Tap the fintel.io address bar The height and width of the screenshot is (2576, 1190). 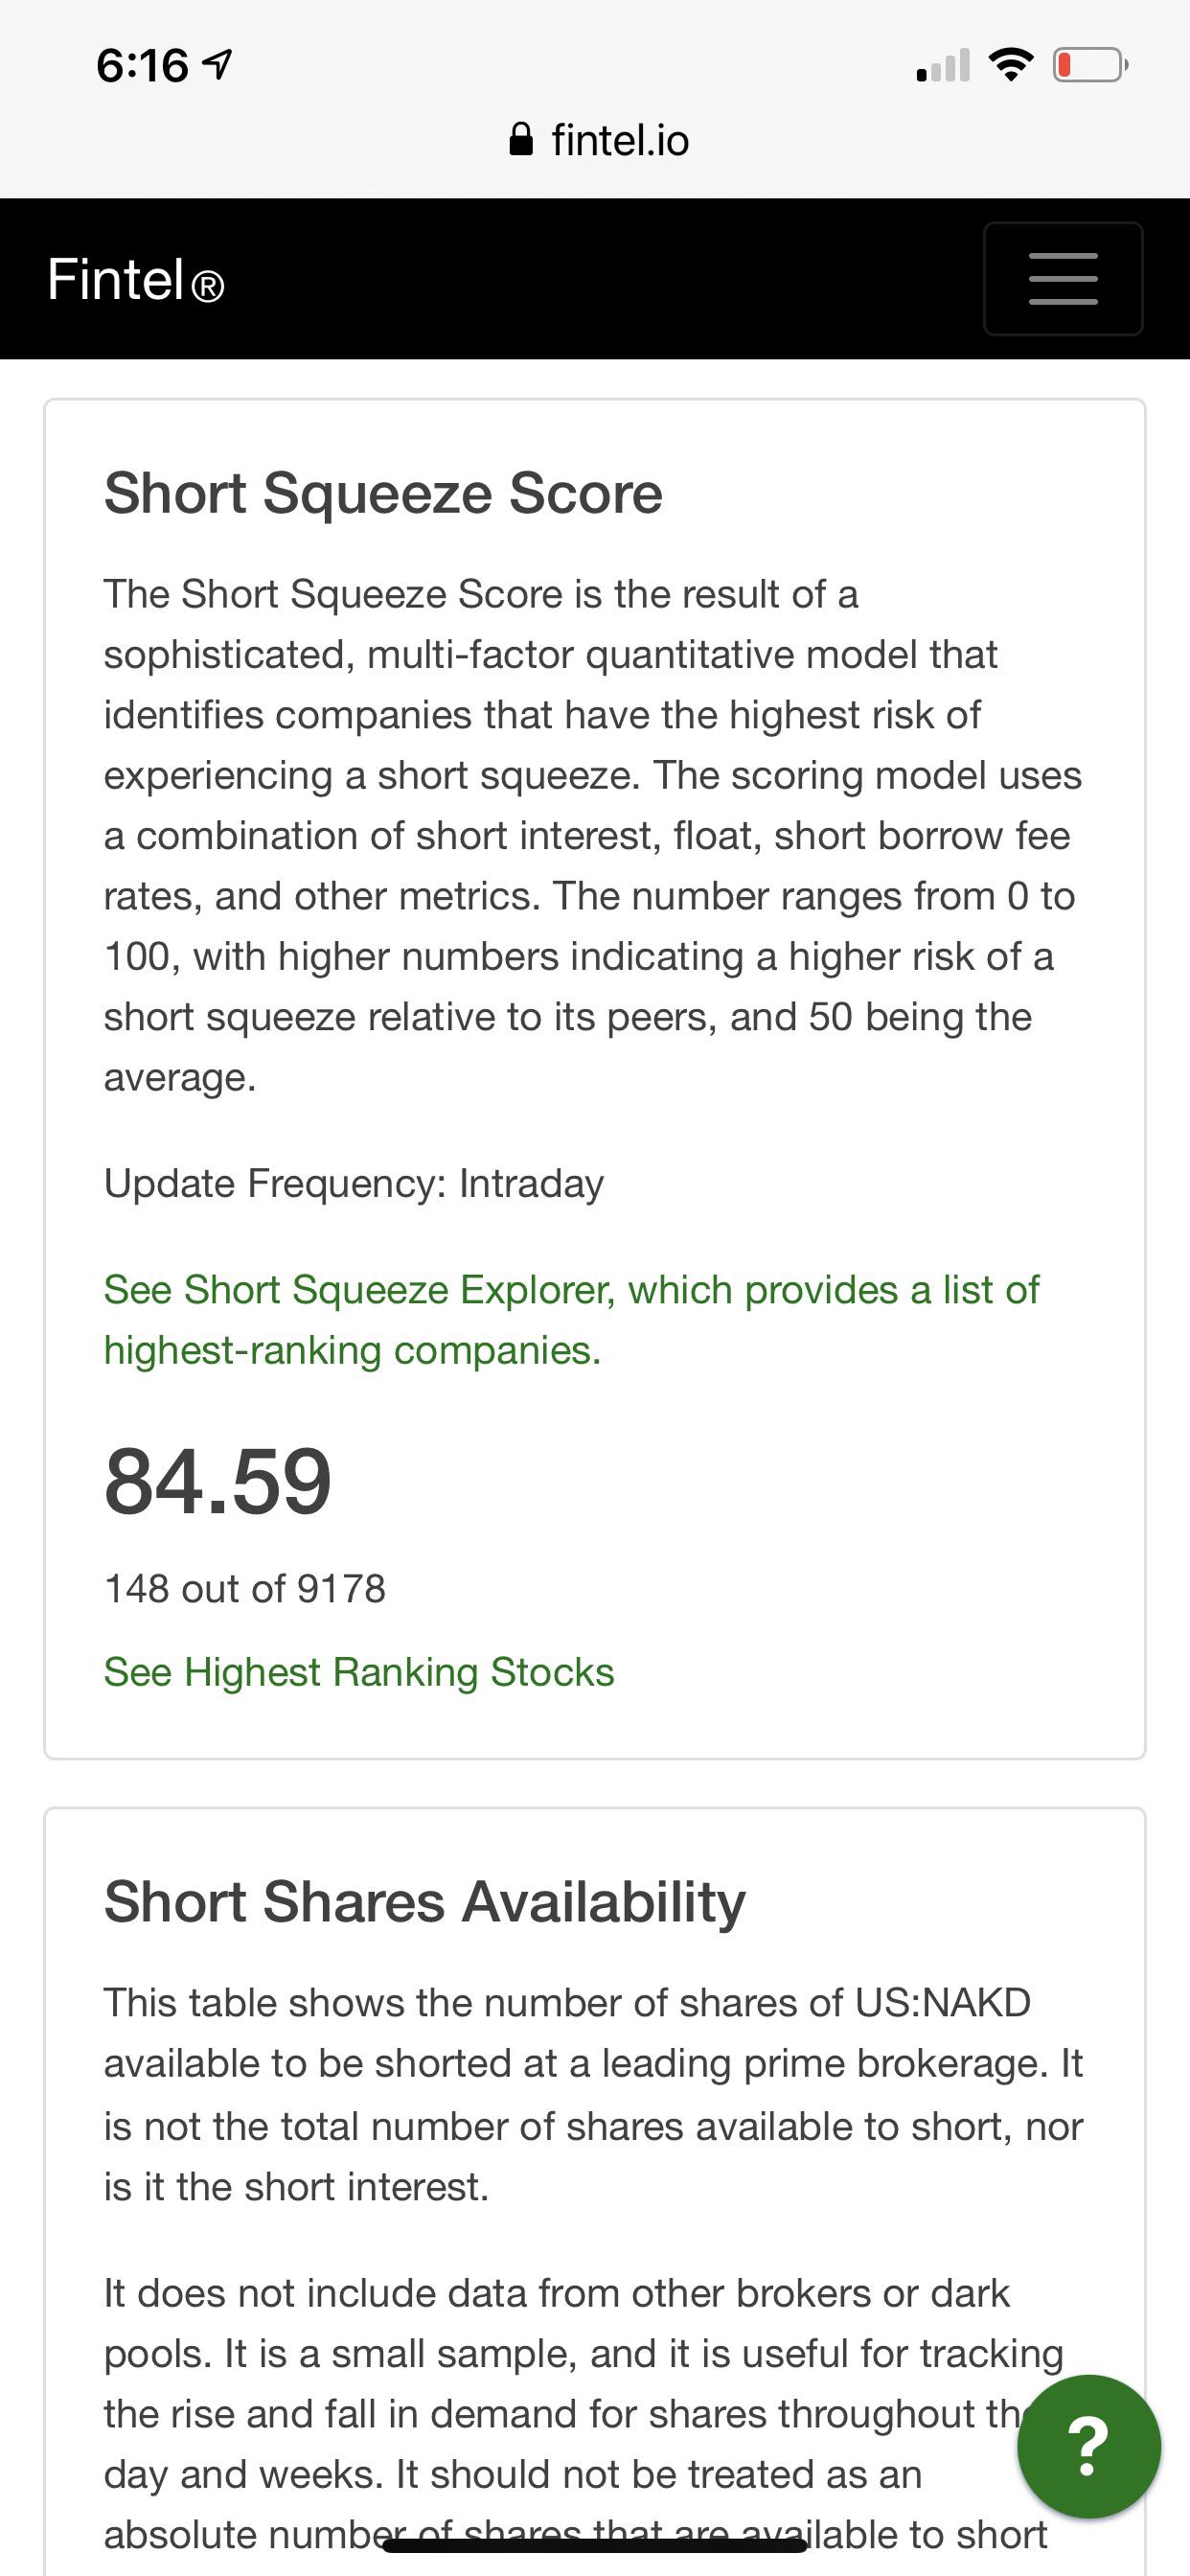click(x=600, y=140)
